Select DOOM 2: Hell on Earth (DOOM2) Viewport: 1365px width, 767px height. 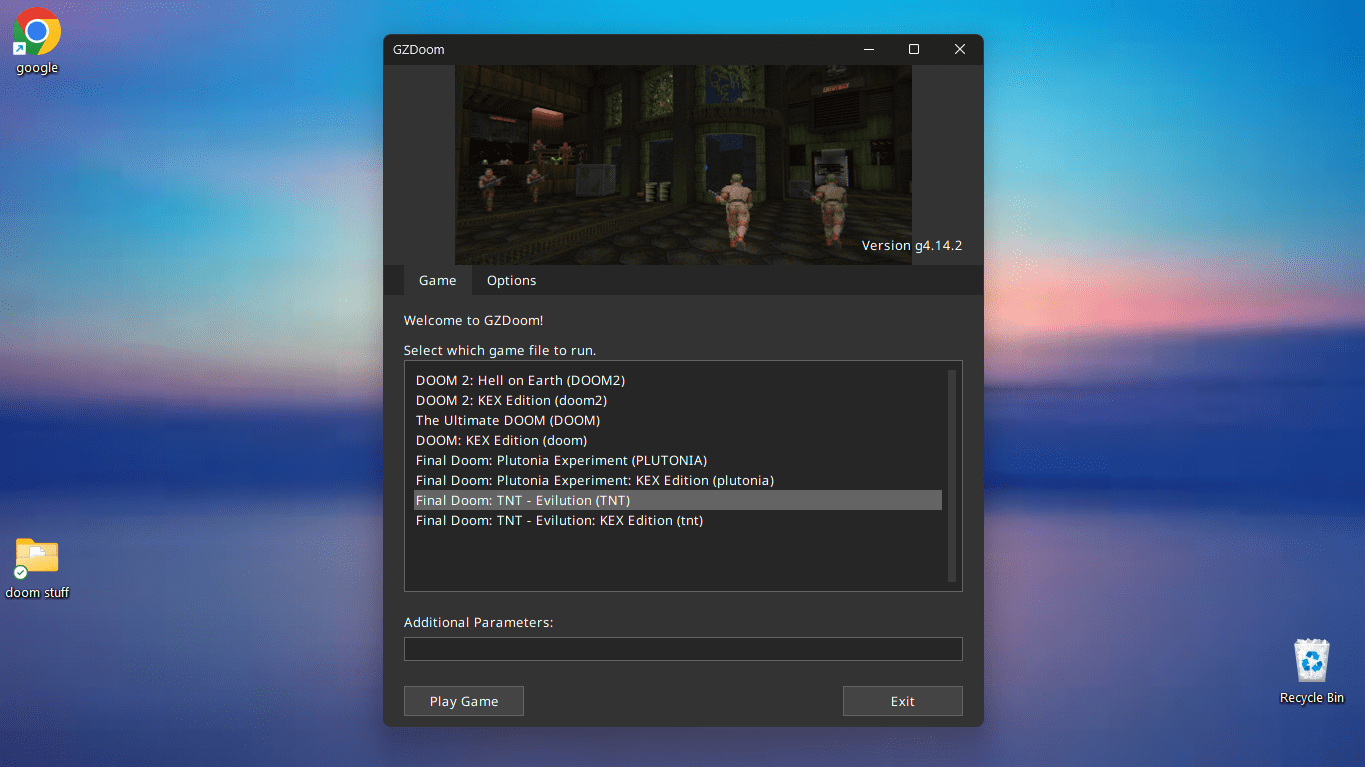click(x=678, y=380)
